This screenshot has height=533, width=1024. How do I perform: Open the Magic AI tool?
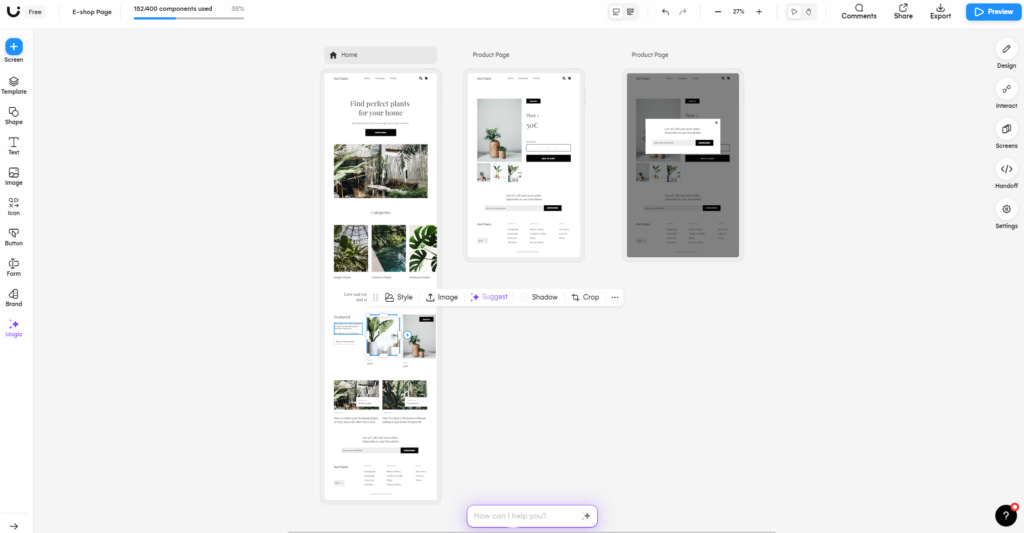tap(14, 325)
